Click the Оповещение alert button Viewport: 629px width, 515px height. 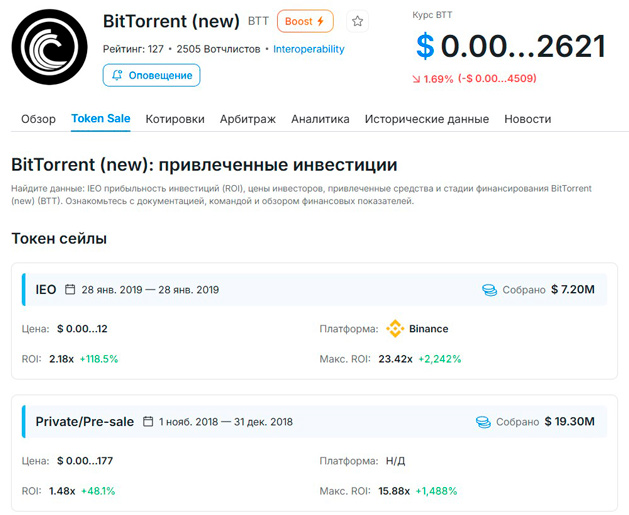coord(151,75)
